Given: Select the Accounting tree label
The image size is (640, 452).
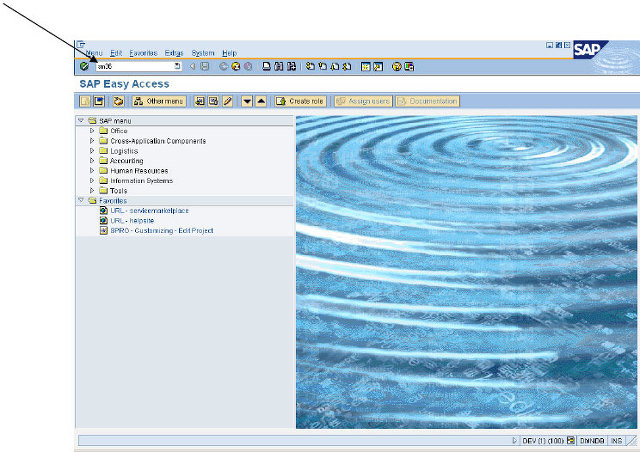Looking at the screenshot, I should [127, 161].
